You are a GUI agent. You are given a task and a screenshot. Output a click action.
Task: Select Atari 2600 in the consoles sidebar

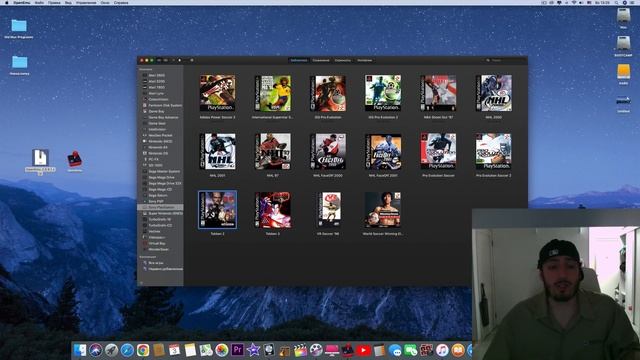(x=157, y=76)
